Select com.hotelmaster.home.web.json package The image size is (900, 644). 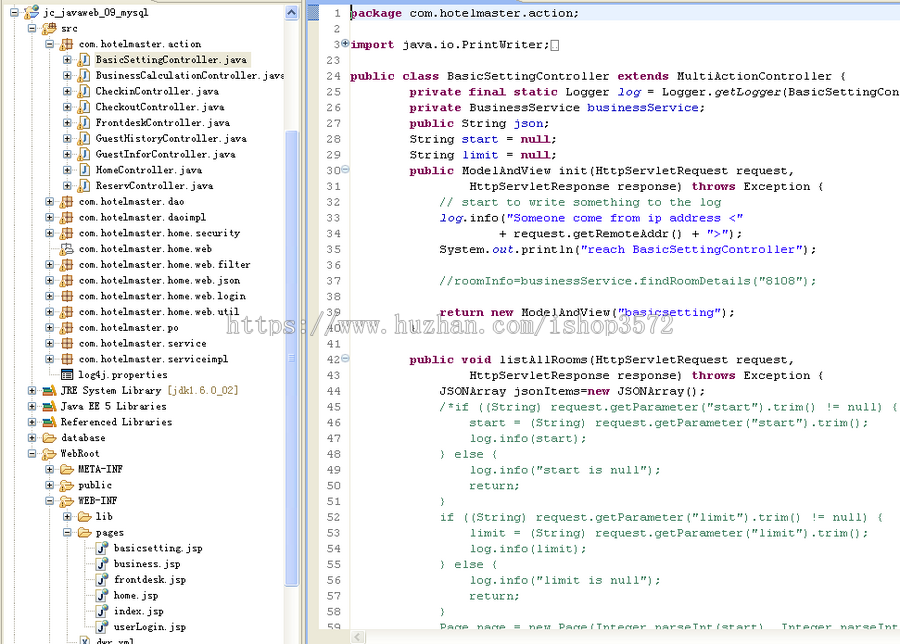[159, 280]
